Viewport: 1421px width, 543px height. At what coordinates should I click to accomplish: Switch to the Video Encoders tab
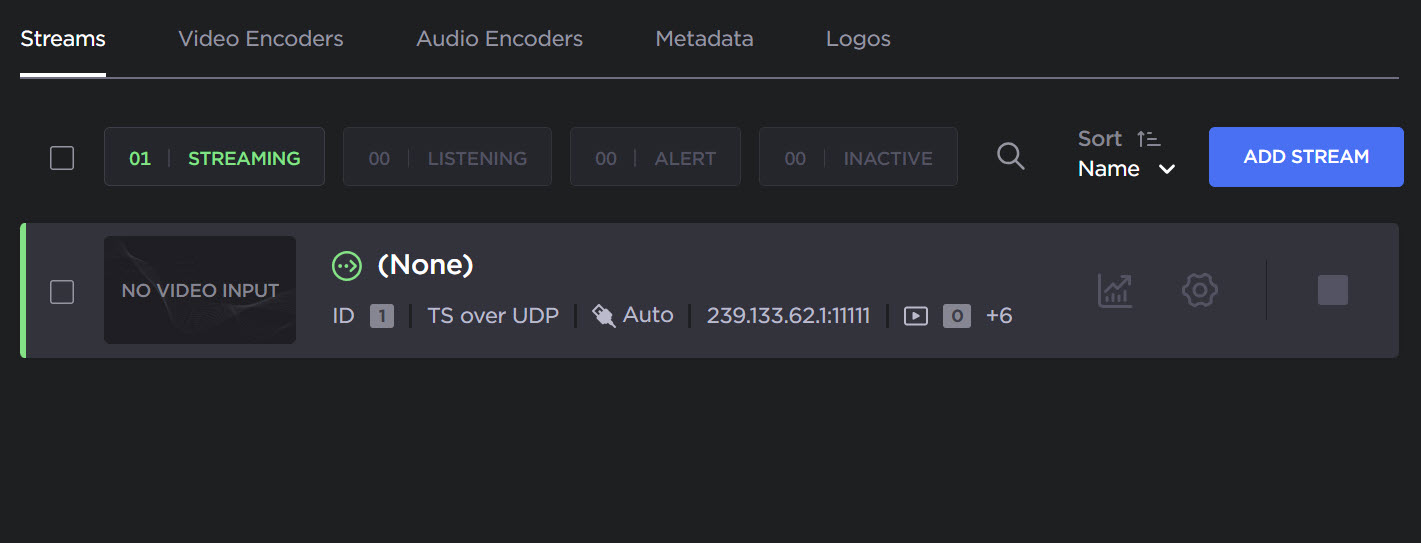pyautogui.click(x=260, y=39)
